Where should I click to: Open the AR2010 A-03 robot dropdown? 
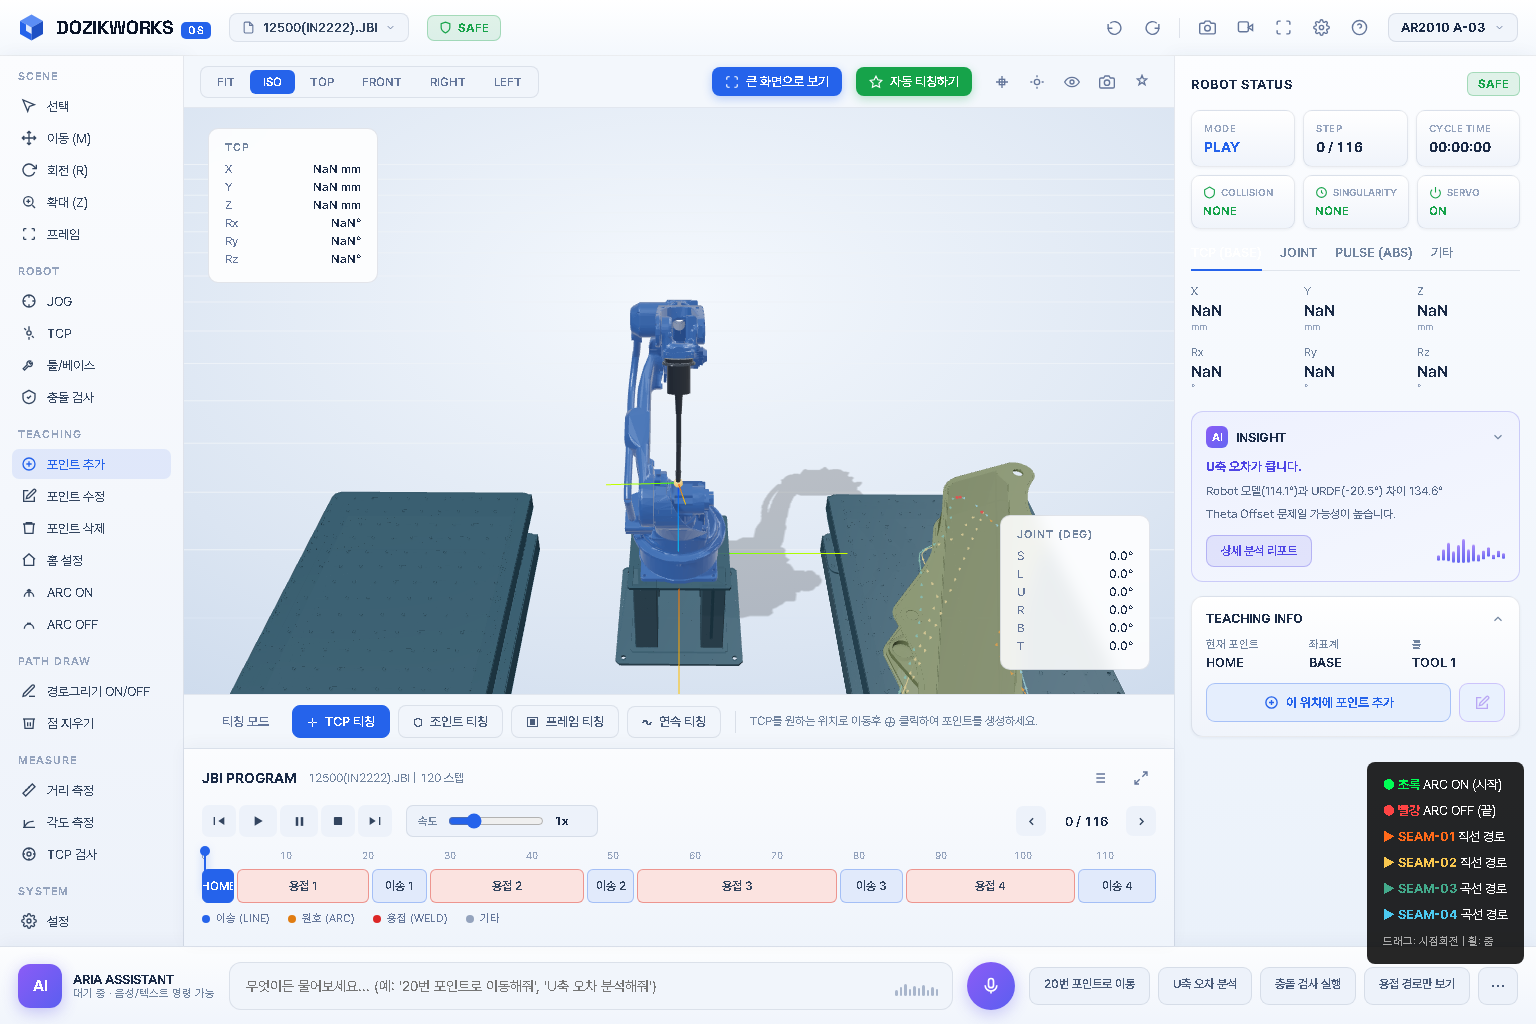[x=1452, y=28]
